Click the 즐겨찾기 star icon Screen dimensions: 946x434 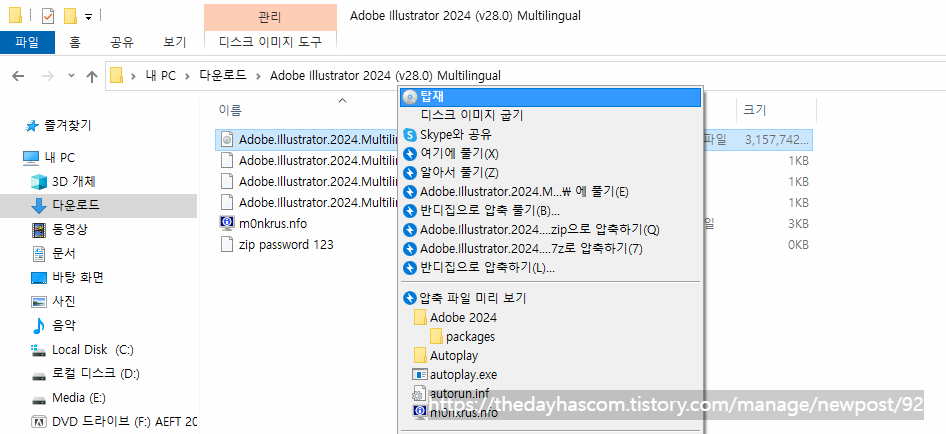31,126
